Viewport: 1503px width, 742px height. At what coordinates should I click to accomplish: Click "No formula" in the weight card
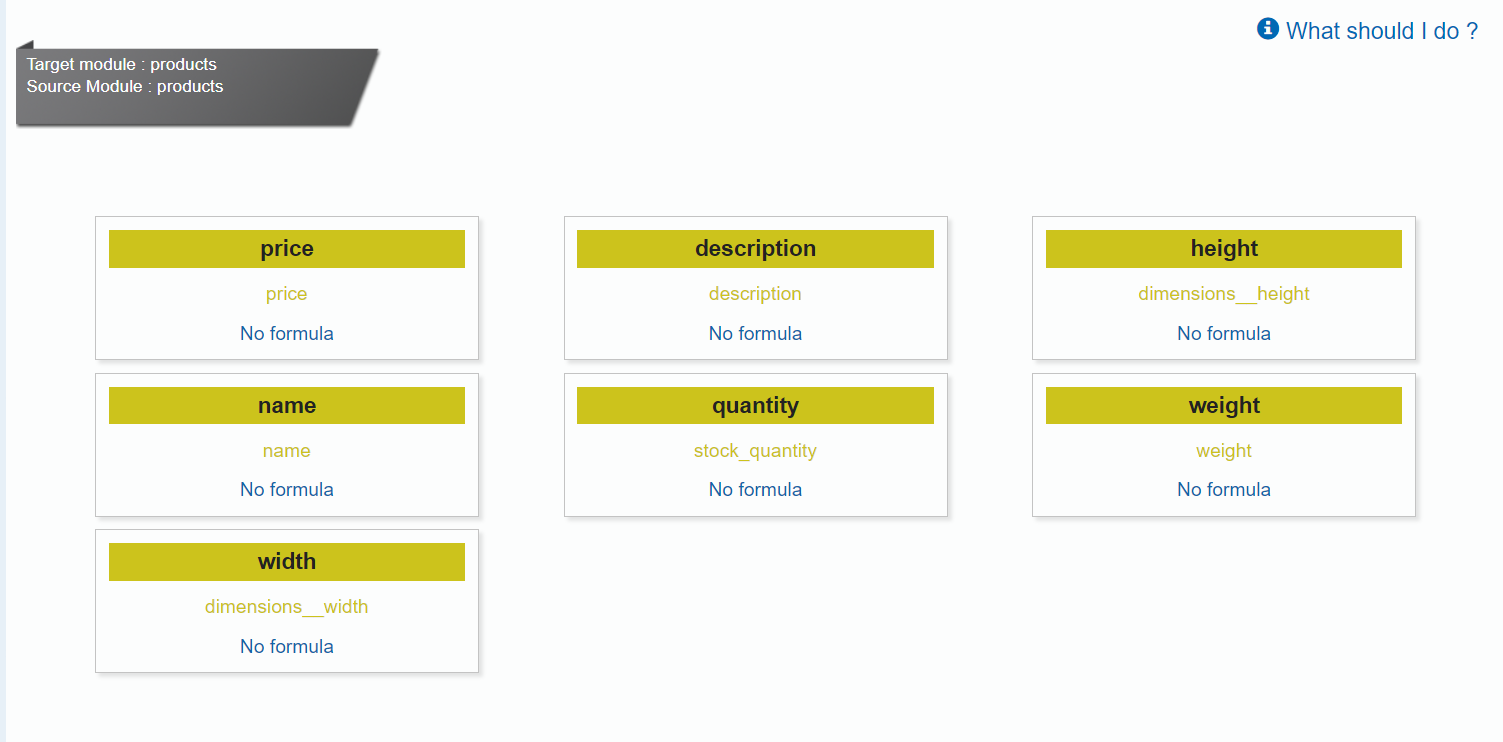click(1223, 489)
